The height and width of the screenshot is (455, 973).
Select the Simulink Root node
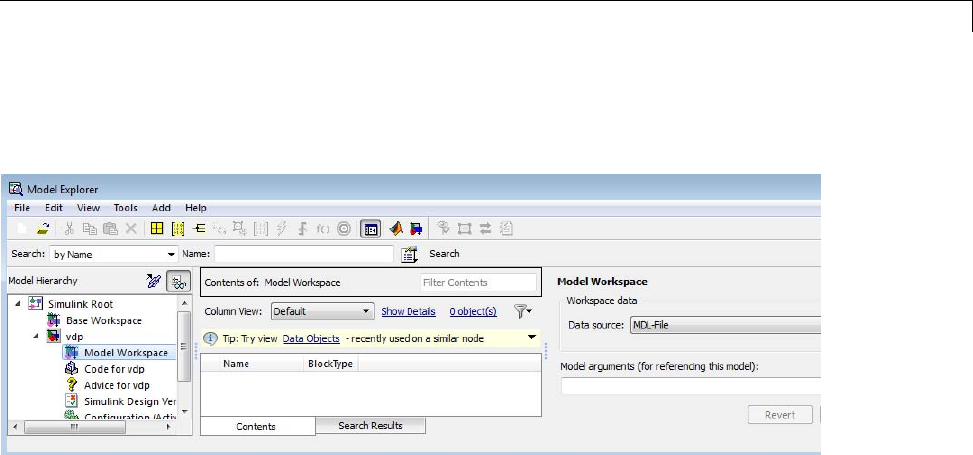(x=80, y=304)
